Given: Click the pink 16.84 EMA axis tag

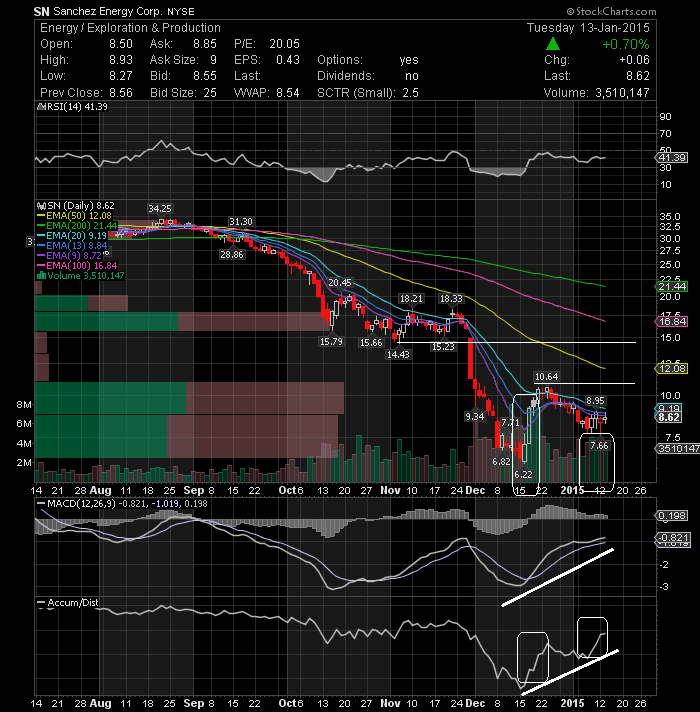Looking at the screenshot, I should (672, 322).
